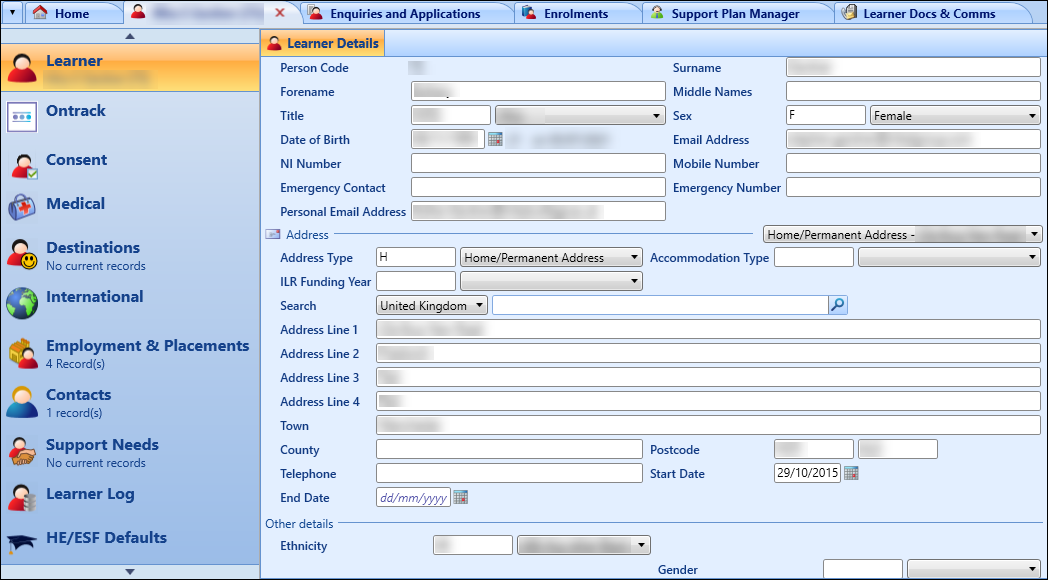Click the address search magnifier icon

click(837, 306)
